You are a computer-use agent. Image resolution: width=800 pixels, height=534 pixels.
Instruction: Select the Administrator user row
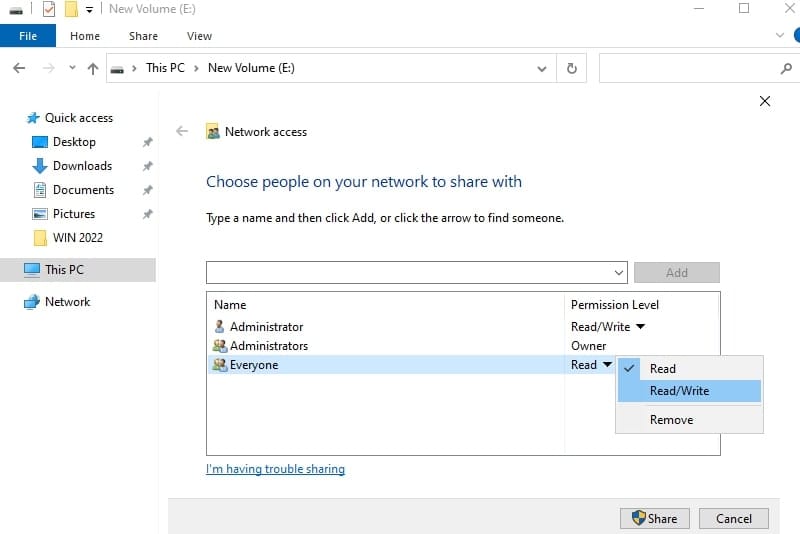coord(386,326)
